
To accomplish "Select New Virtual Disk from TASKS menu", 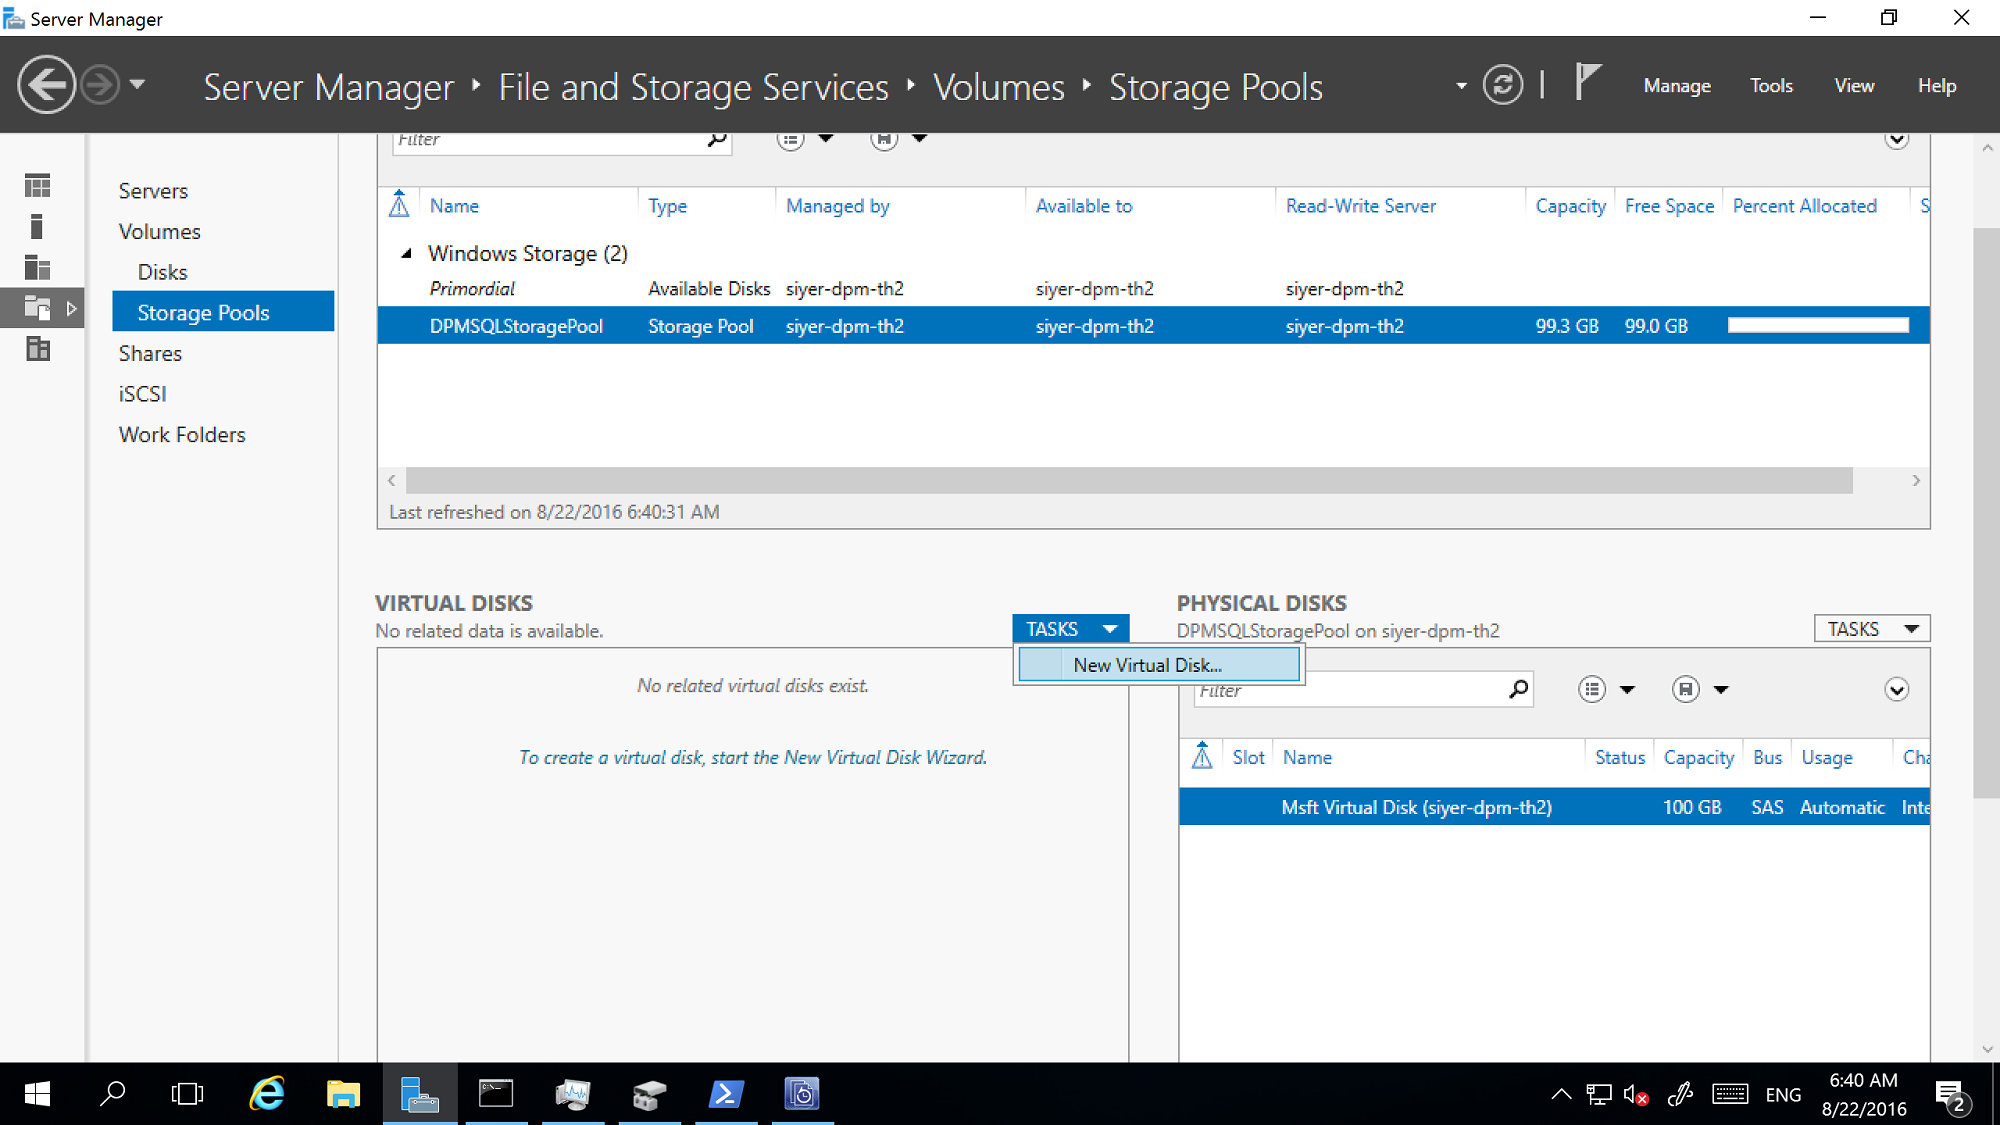I will (x=1146, y=665).
